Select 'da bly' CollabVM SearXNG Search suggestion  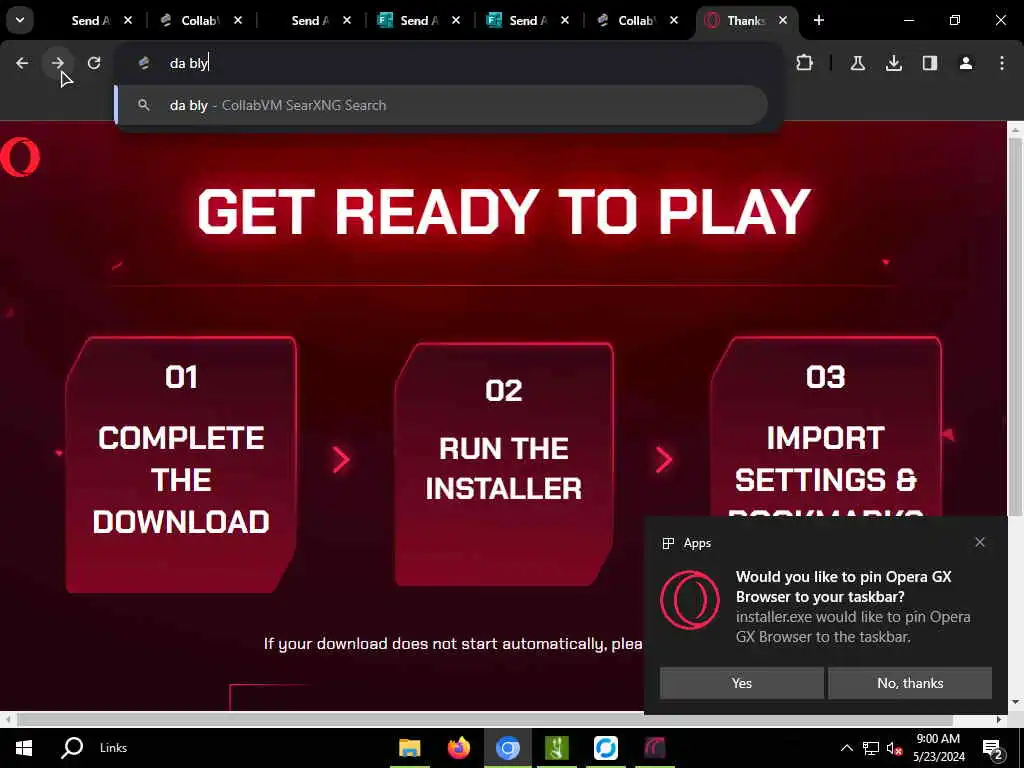click(x=441, y=105)
